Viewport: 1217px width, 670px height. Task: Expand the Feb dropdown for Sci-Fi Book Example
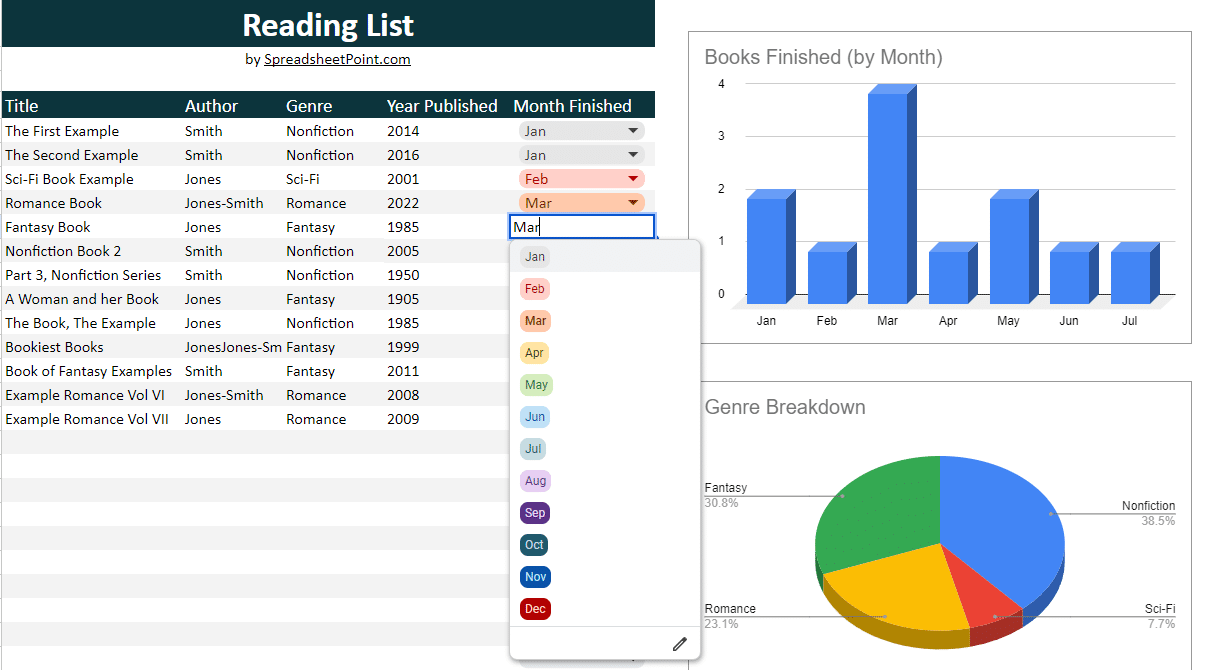pos(634,178)
